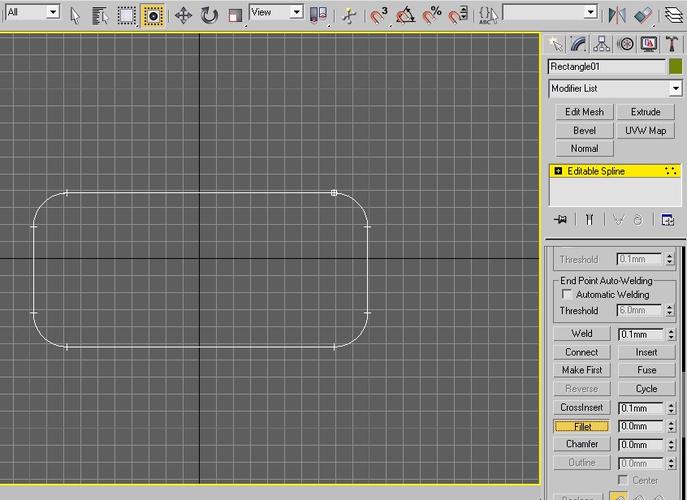Open Configure Modifier Sets icon
687x500 pixels.
coord(668,220)
